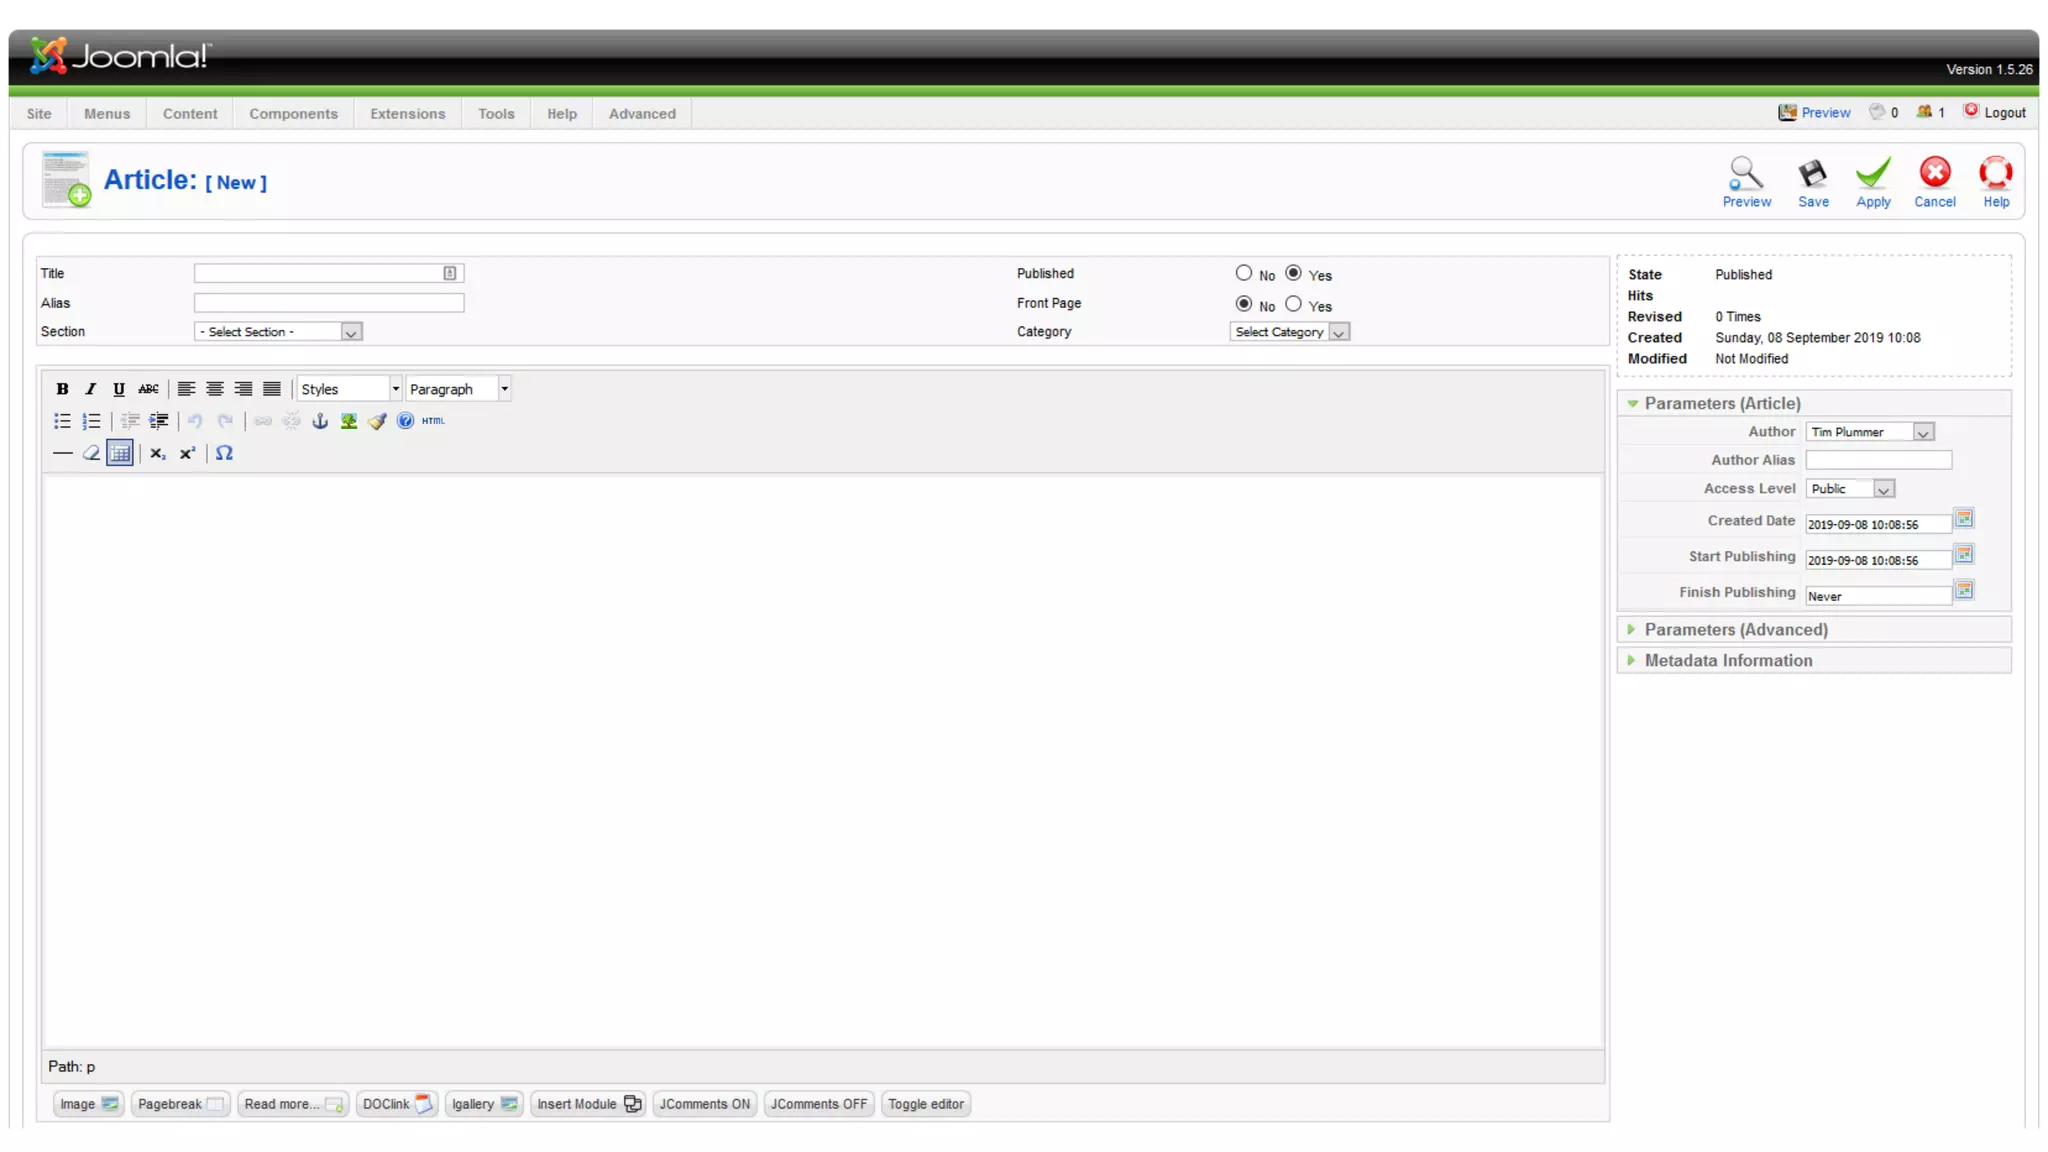The height and width of the screenshot is (1152, 2048).
Task: Open calendar for Finish Publishing date
Action: 1964,591
